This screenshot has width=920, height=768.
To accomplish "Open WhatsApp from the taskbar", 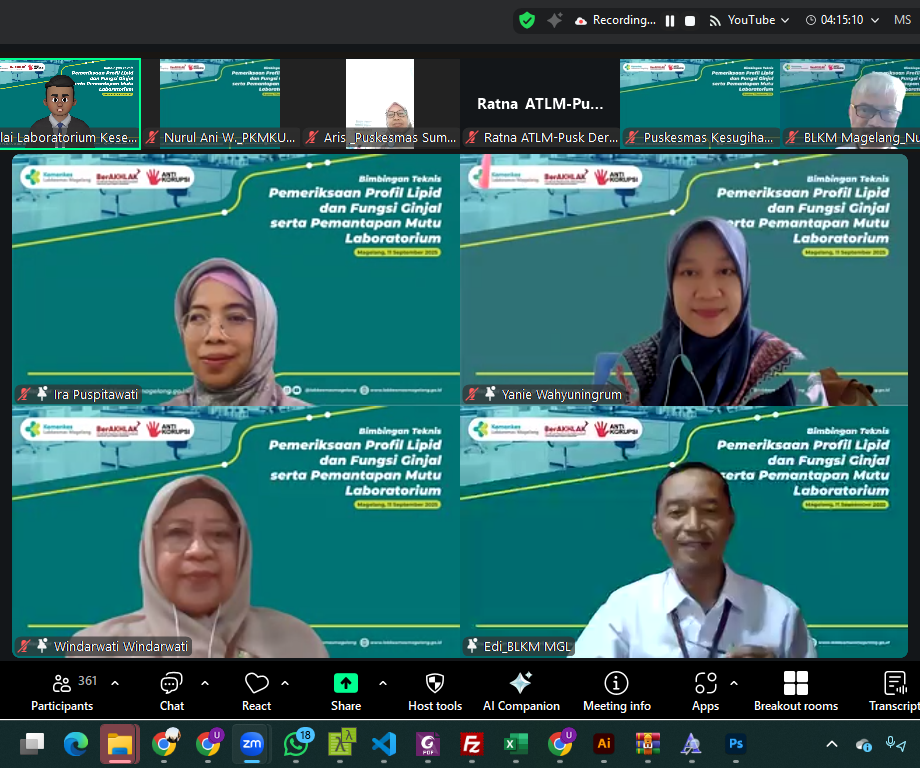I will (297, 744).
